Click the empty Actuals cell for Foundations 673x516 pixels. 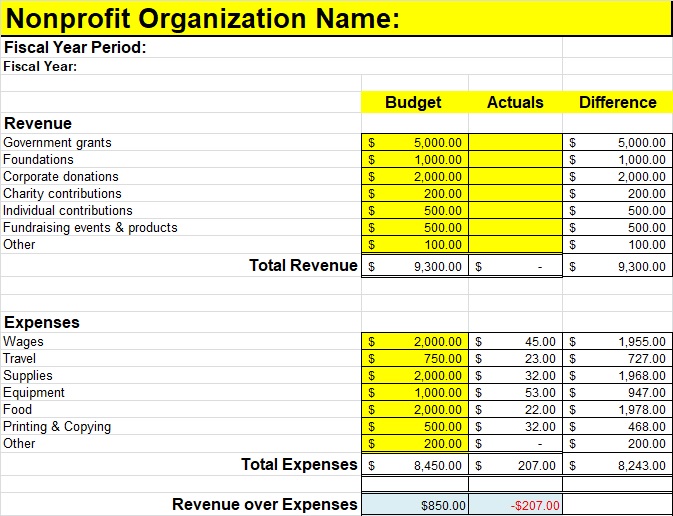(515, 160)
